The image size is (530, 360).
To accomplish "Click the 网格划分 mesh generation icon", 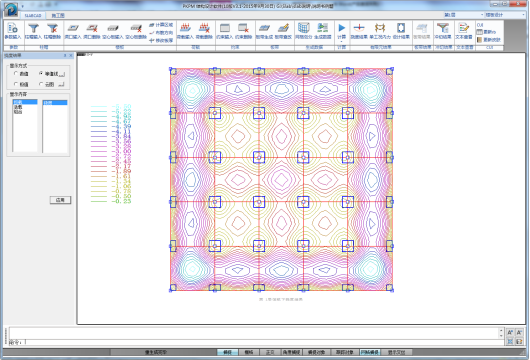I will tap(304, 31).
